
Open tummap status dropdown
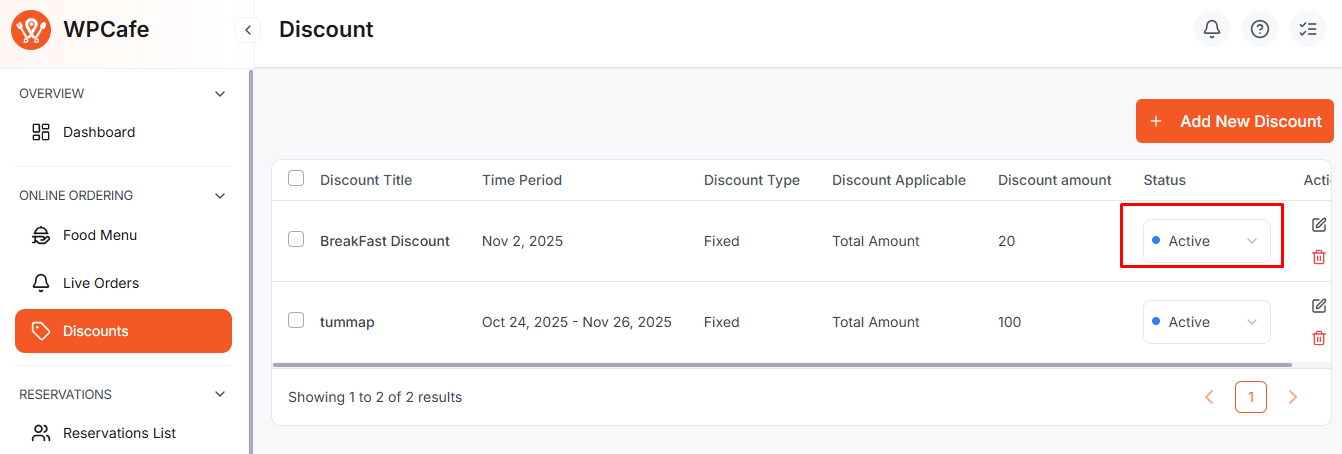[1206, 322]
